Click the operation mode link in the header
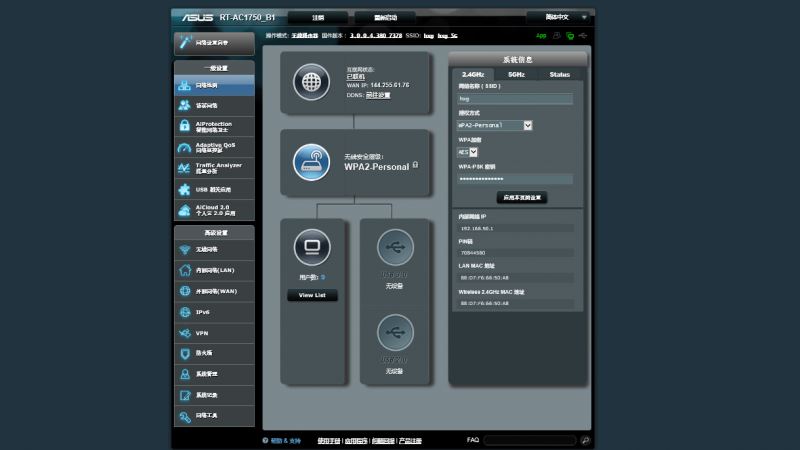800x450 pixels. (x=305, y=36)
